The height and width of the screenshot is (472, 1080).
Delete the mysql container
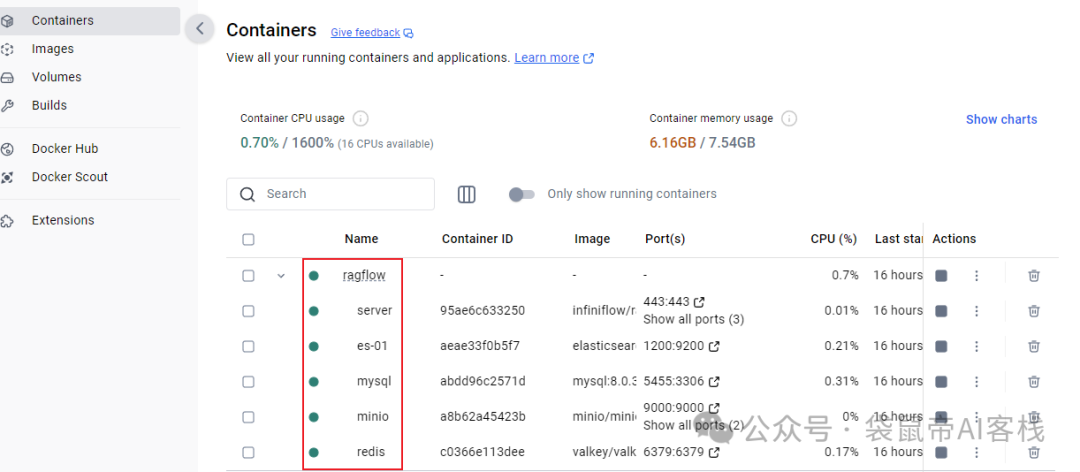(1033, 381)
